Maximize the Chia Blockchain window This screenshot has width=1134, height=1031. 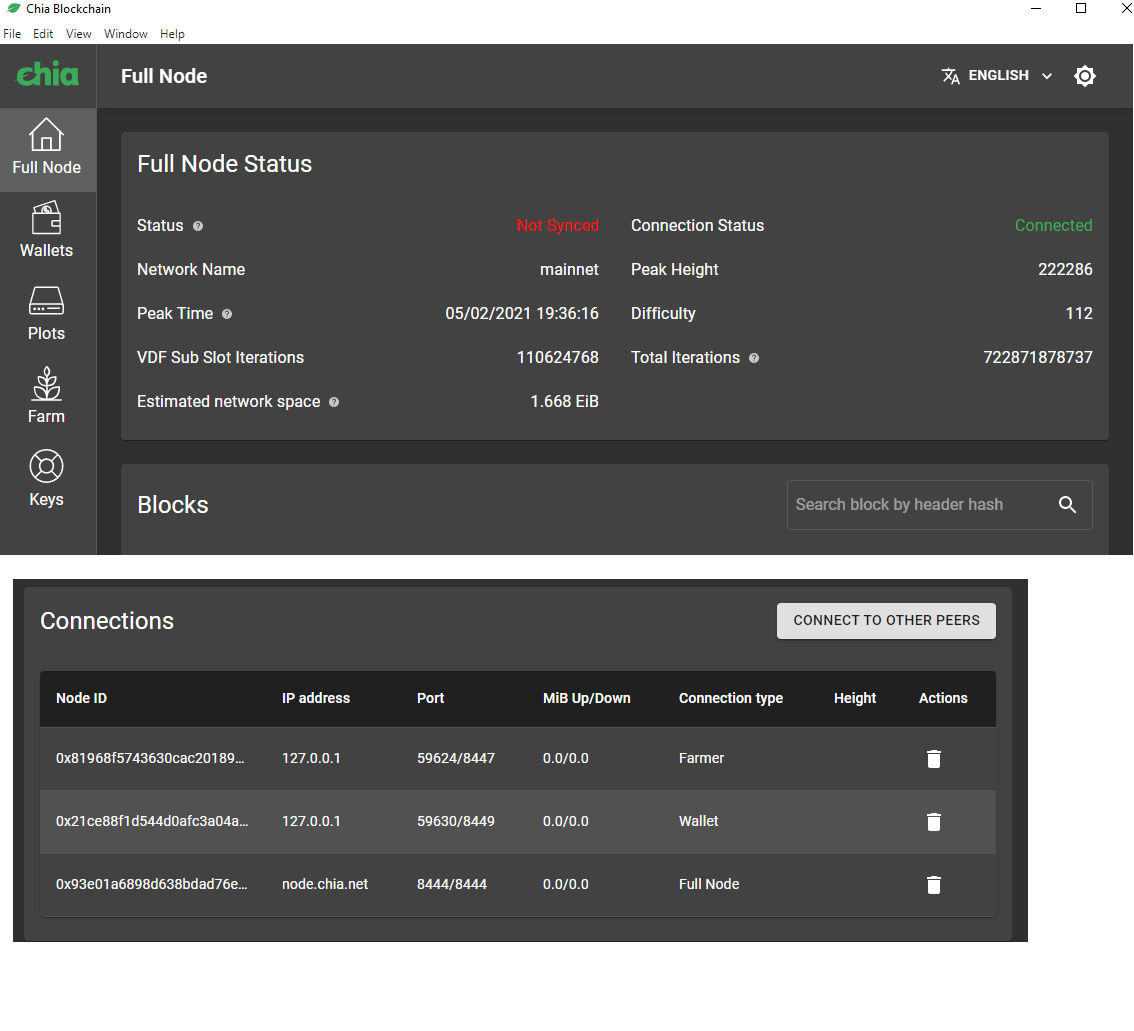[1080, 9]
